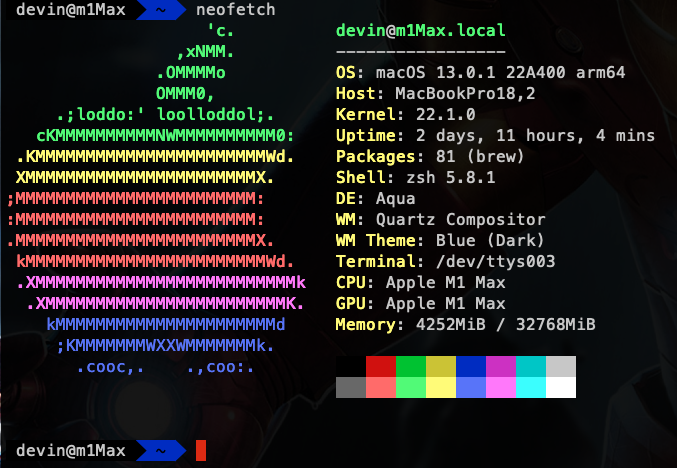Click the bright cyan block in bottom row
This screenshot has height=468, width=677.
[531, 387]
